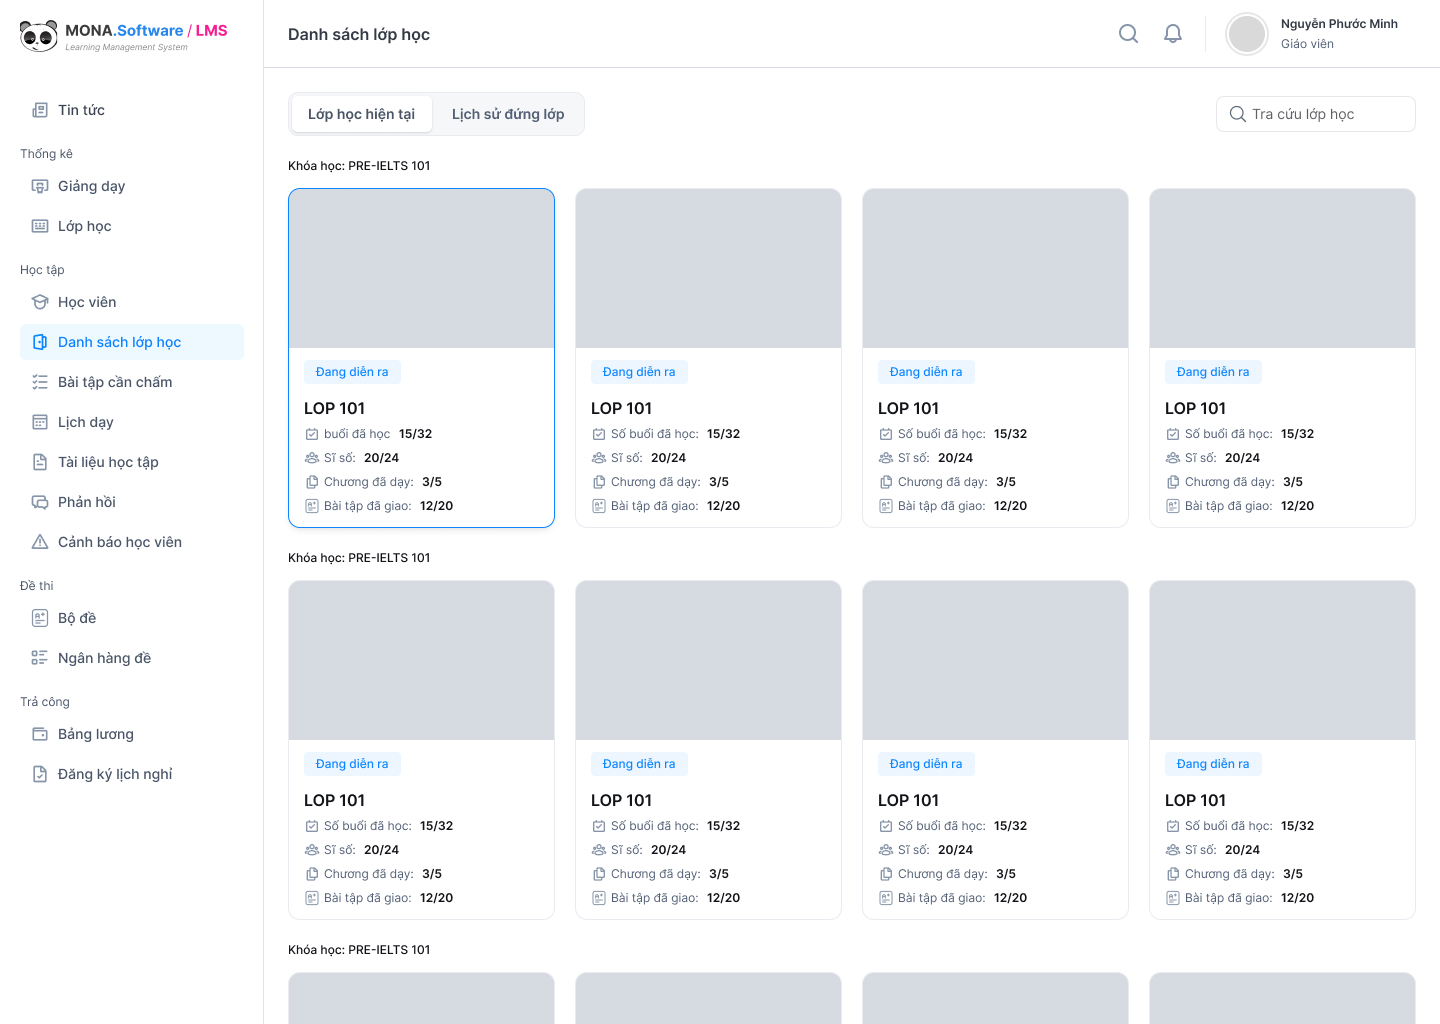Select the Lớp học hiện tại tab
1440x1024 pixels.
point(361,114)
